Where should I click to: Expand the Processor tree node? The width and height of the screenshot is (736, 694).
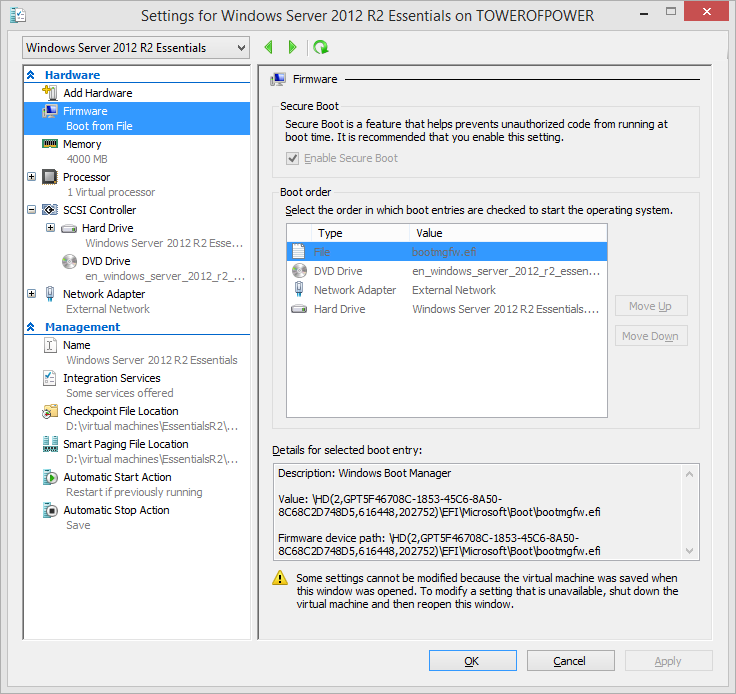(32, 177)
